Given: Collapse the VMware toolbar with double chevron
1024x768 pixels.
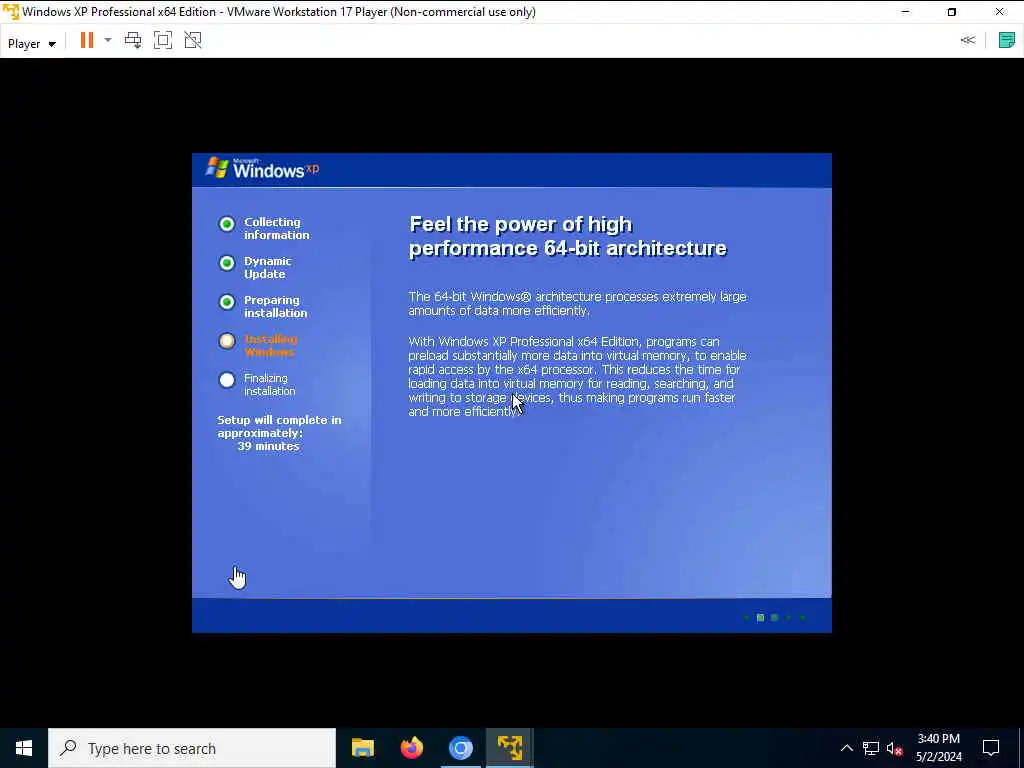Looking at the screenshot, I should point(968,40).
